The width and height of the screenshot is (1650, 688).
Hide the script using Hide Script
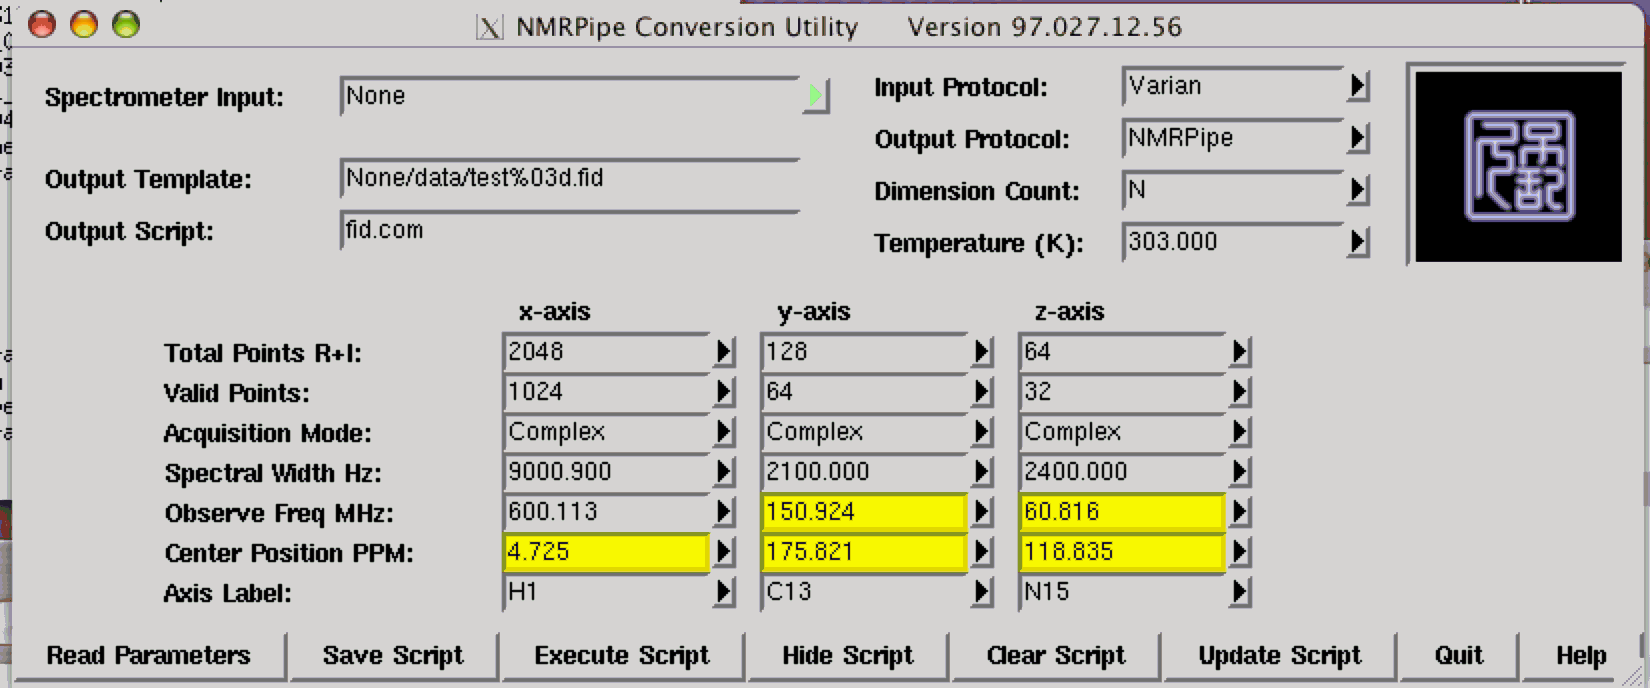click(x=847, y=656)
